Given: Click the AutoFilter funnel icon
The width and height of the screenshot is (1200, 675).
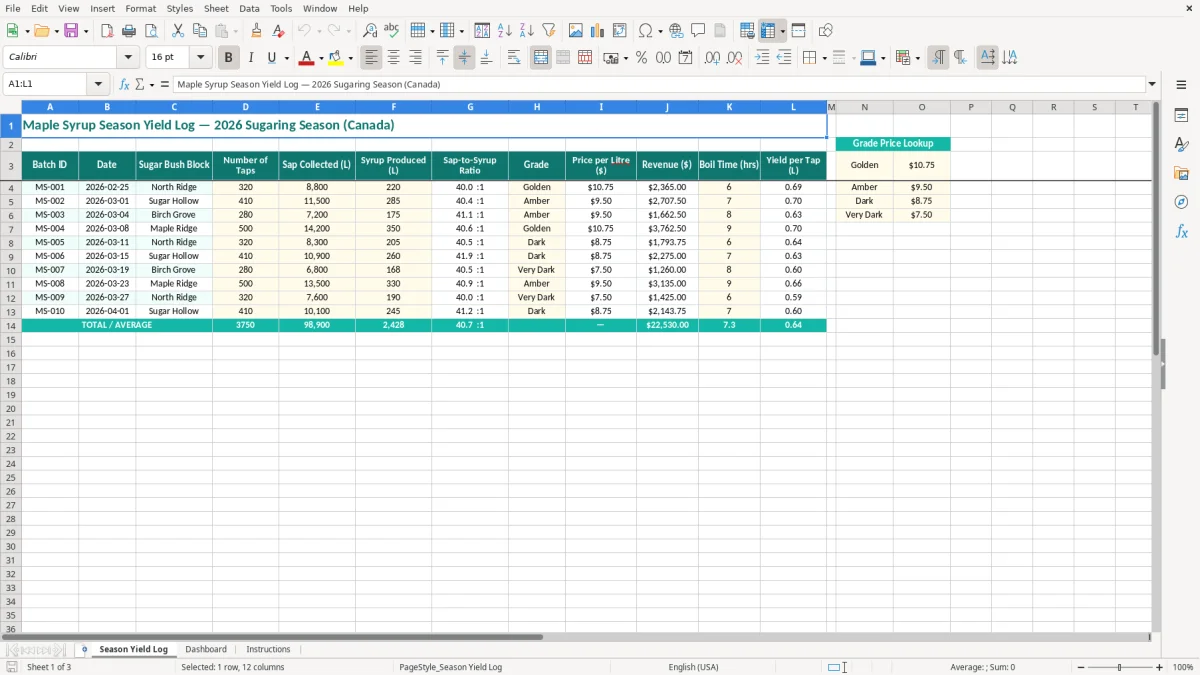Looking at the screenshot, I should point(549,31).
